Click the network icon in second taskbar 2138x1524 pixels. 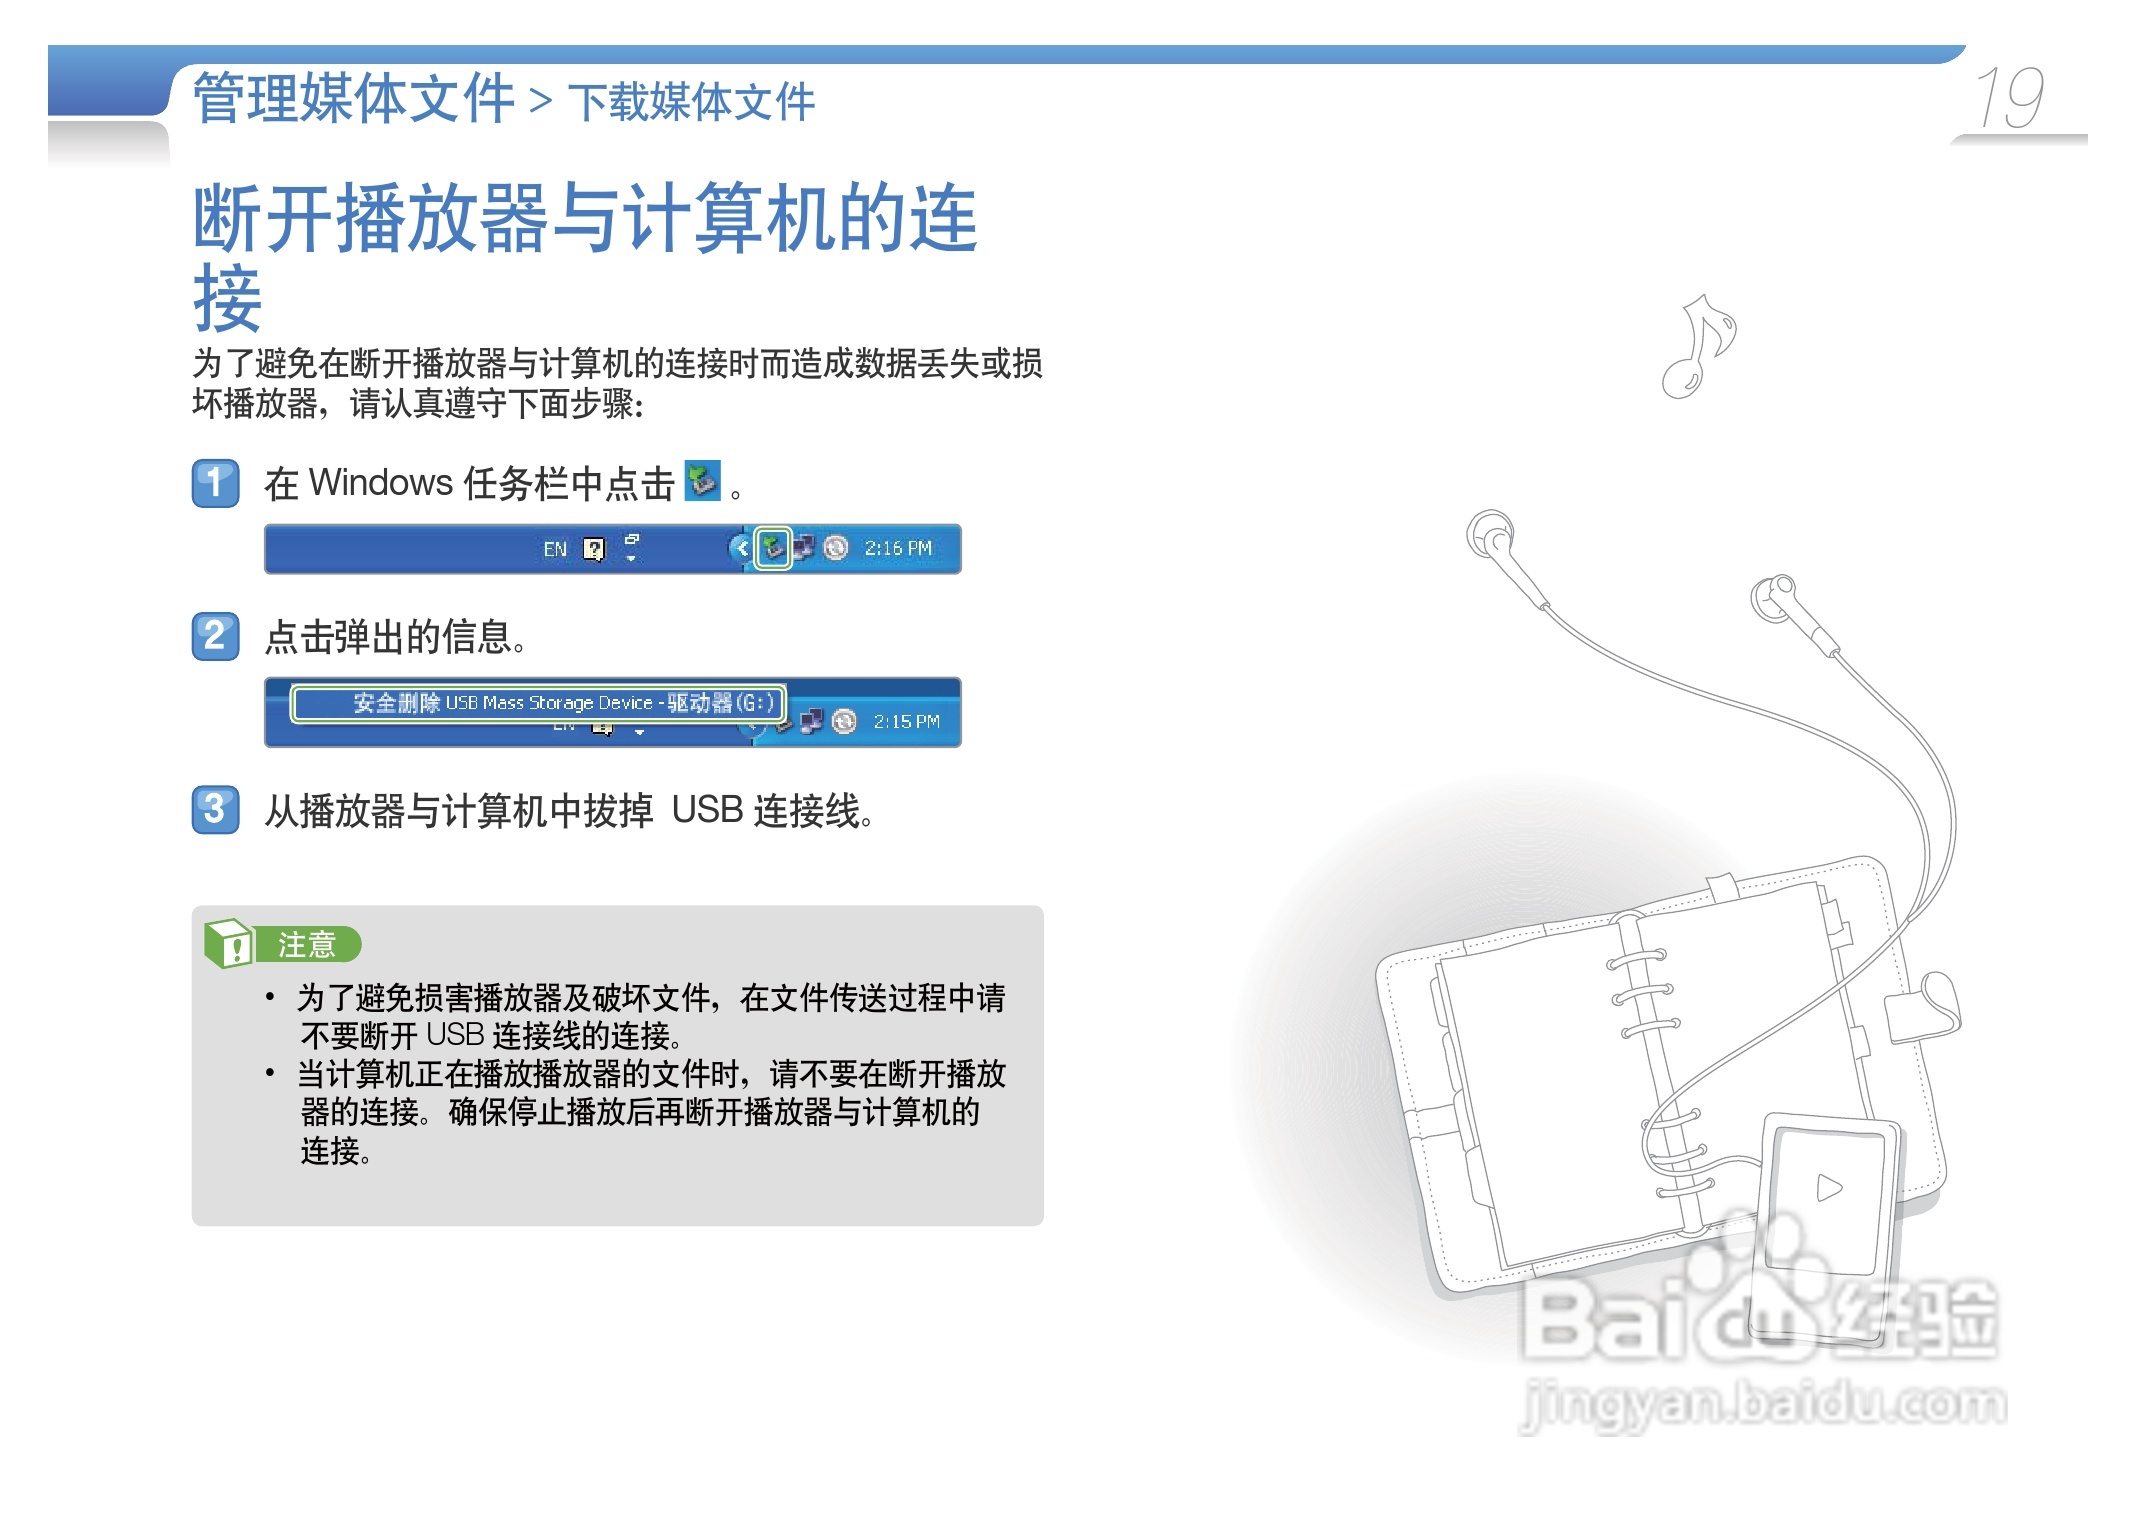coord(812,721)
